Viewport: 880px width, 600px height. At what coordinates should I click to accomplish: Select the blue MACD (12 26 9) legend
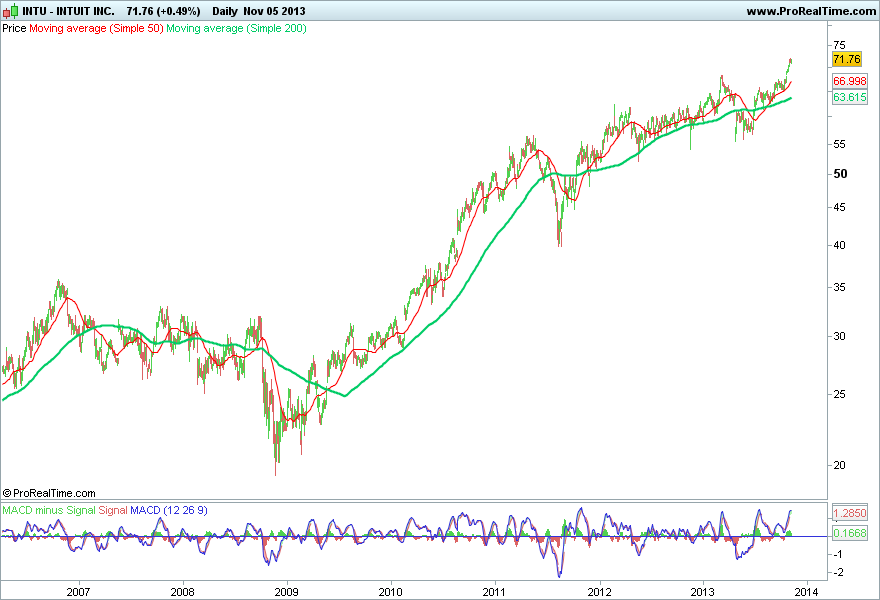pyautogui.click(x=169, y=510)
